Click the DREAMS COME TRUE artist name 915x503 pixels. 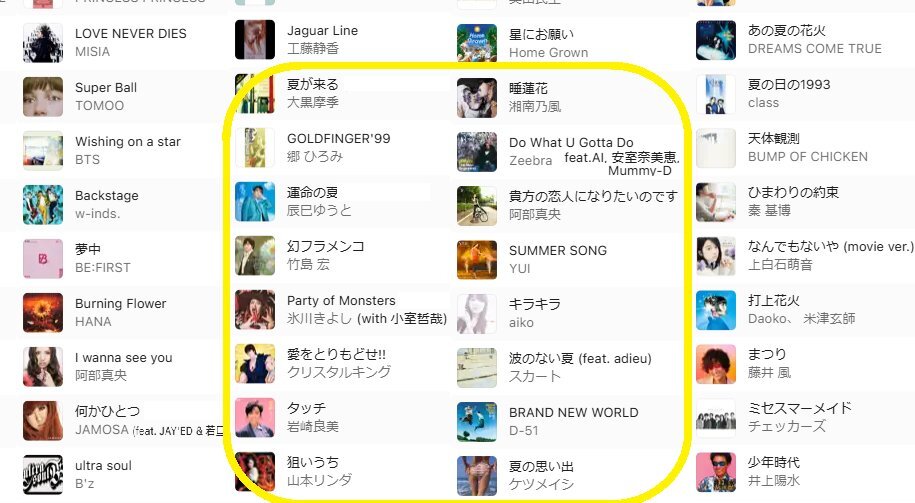pos(815,49)
